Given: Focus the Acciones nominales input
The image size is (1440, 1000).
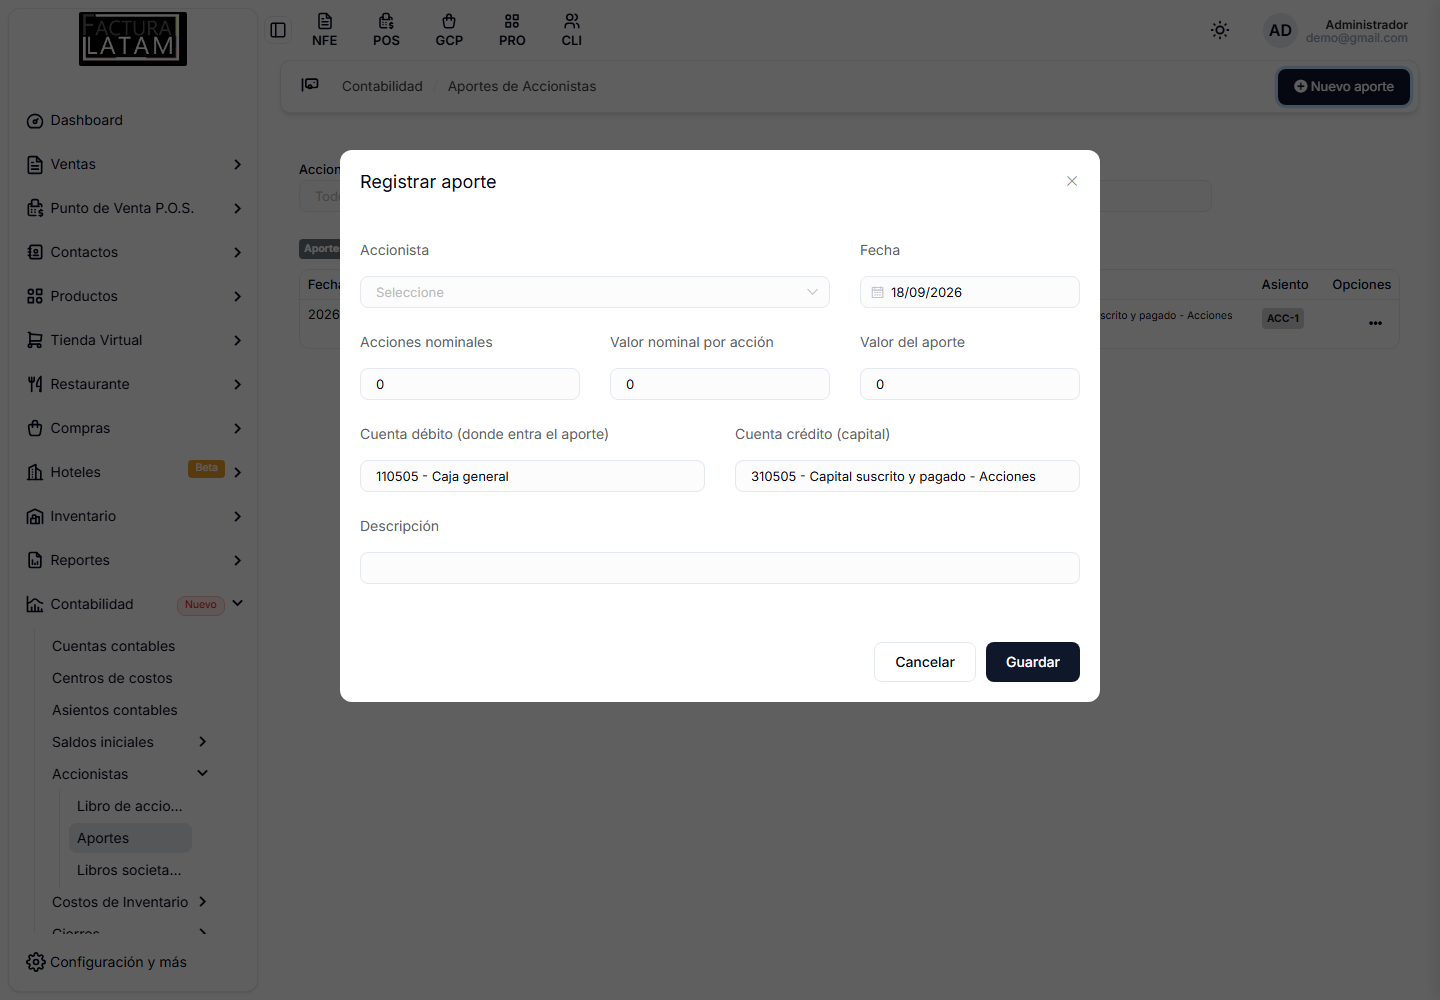Looking at the screenshot, I should (x=470, y=384).
